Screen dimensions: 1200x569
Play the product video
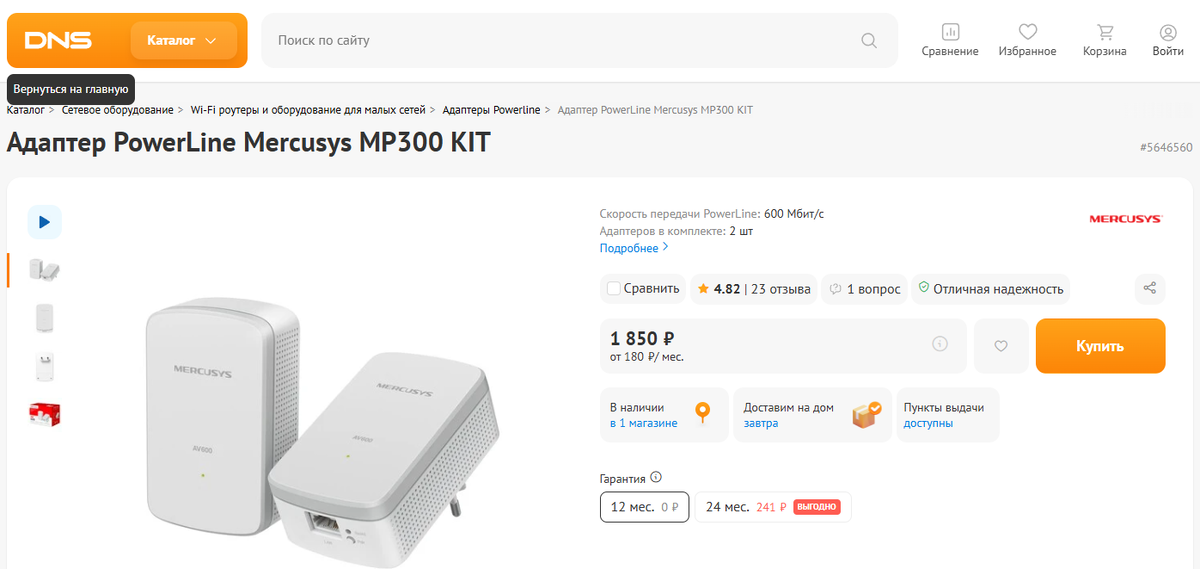(x=44, y=222)
